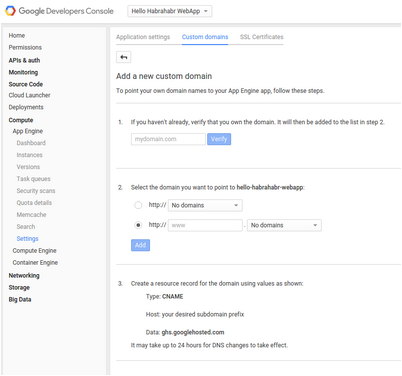Click the www subdomain input field
The width and height of the screenshot is (402, 376).
pyautogui.click(x=205, y=225)
